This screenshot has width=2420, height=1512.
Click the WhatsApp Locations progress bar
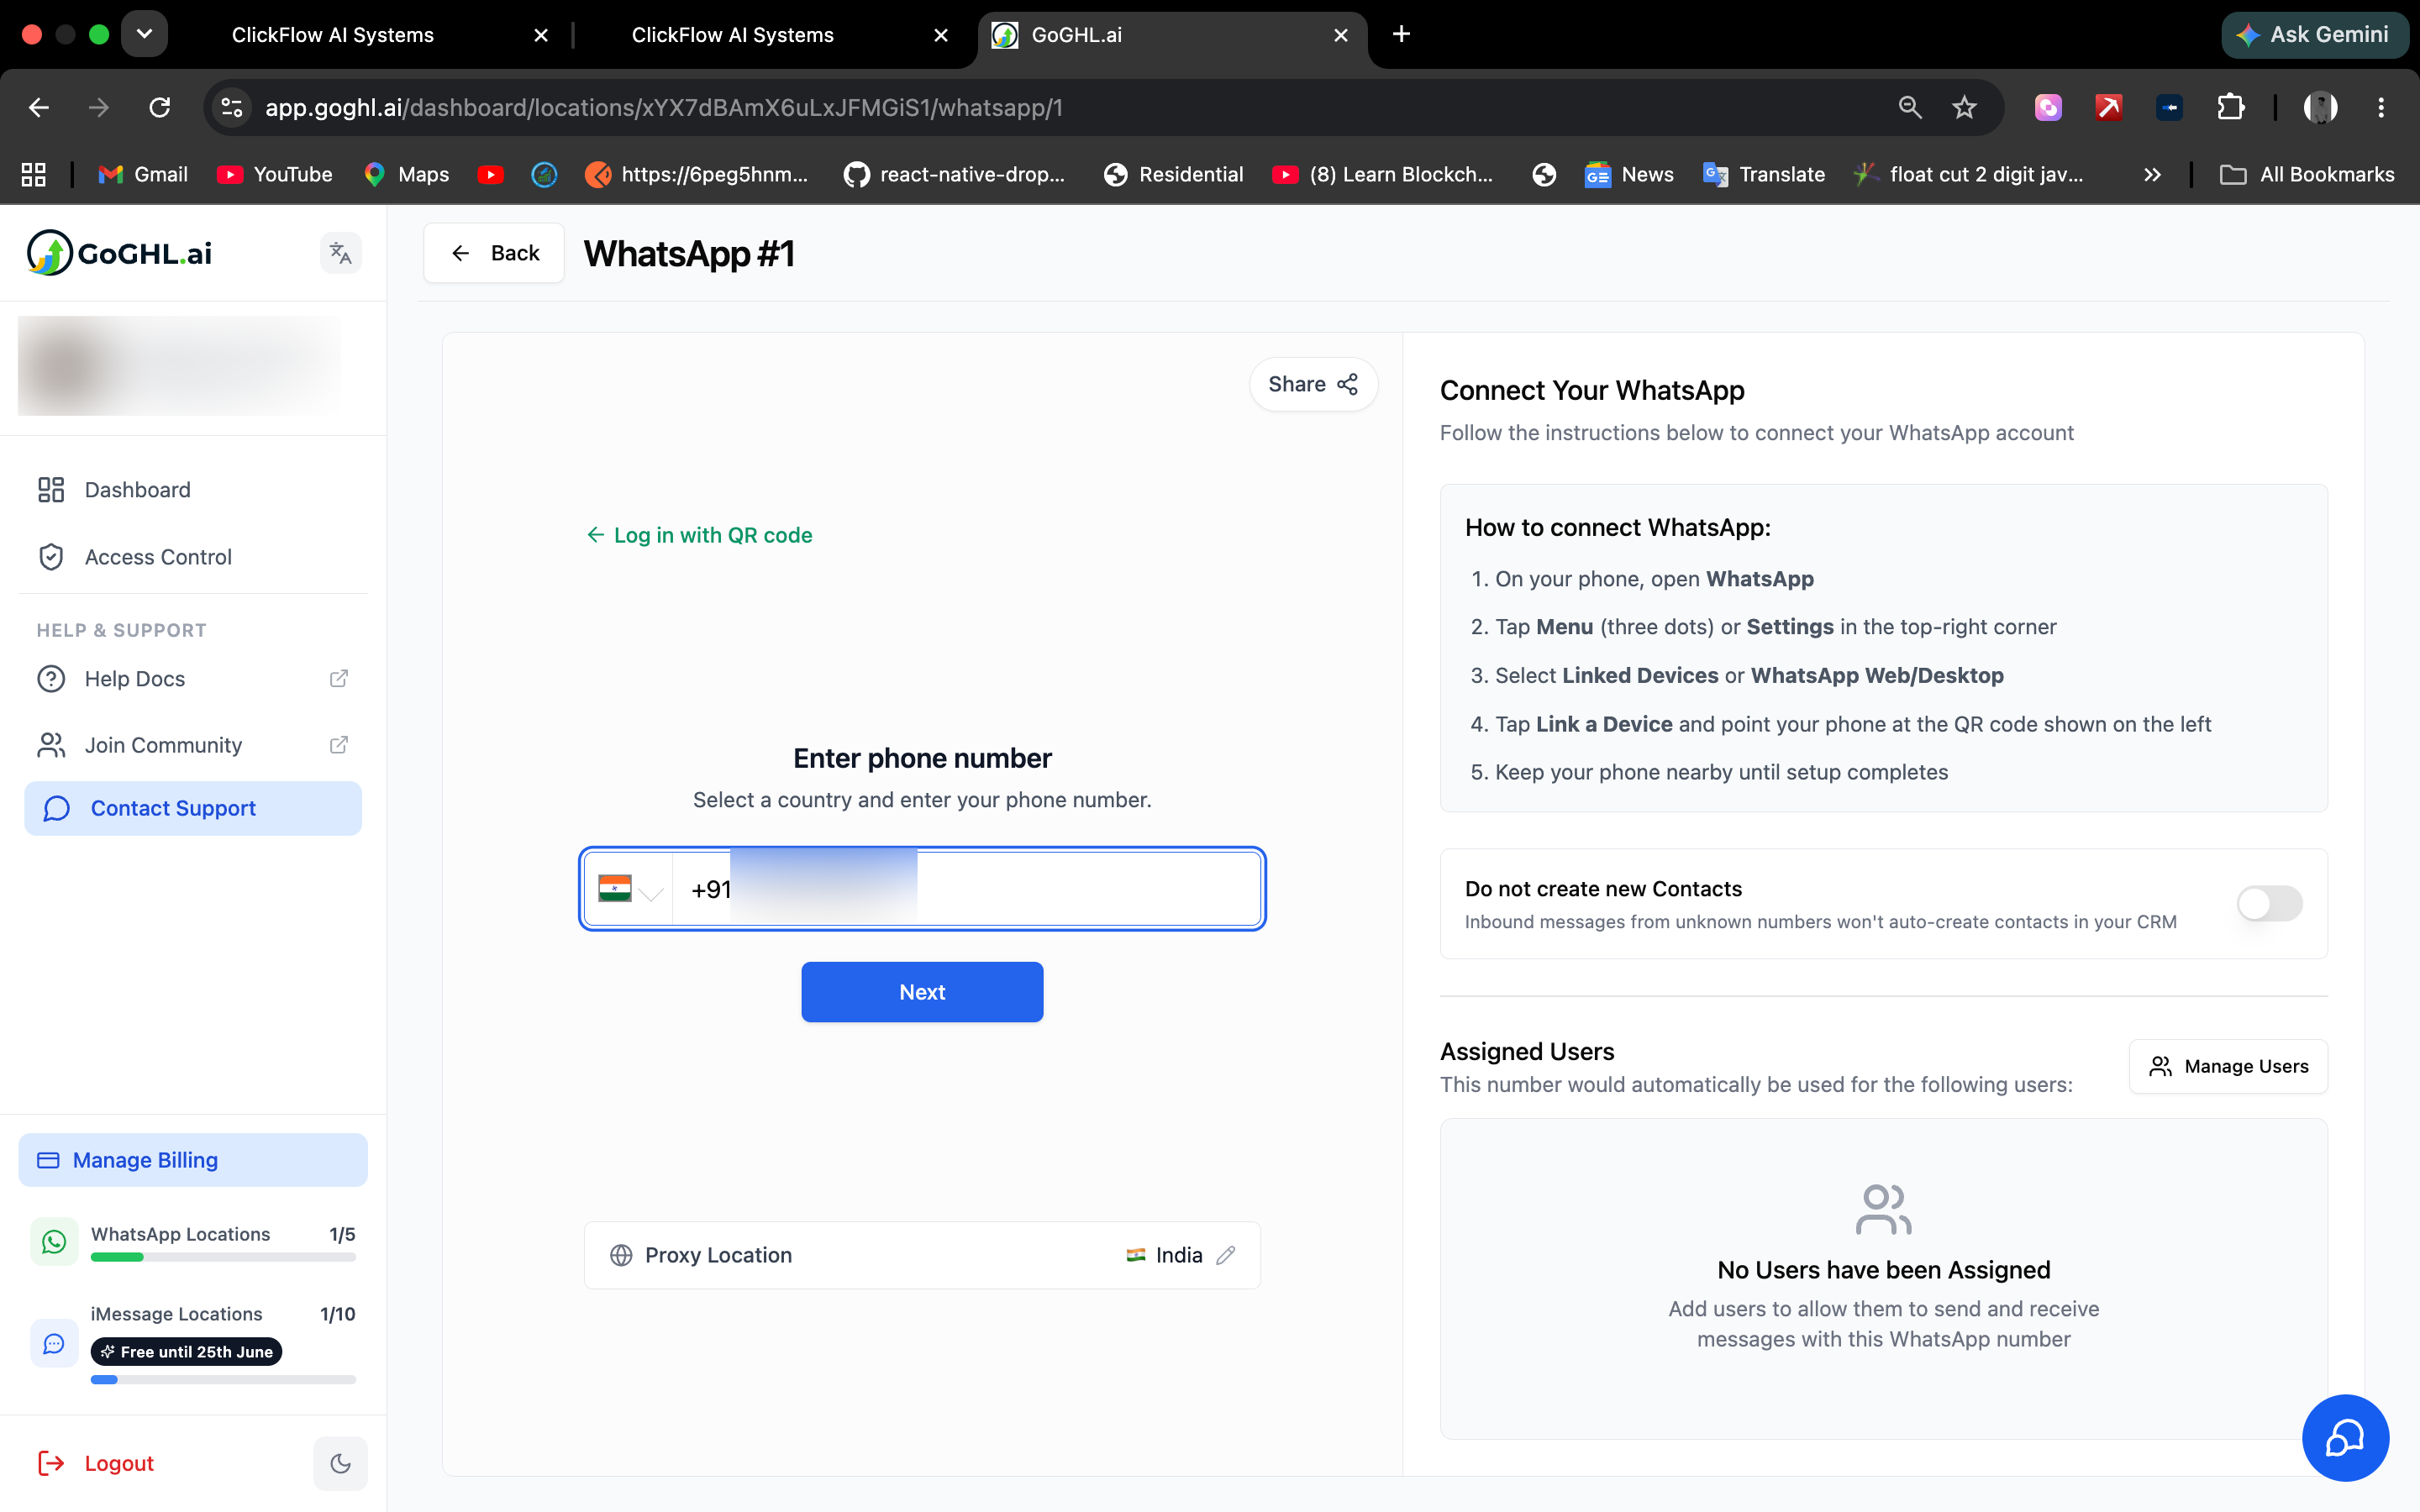pos(223,1257)
